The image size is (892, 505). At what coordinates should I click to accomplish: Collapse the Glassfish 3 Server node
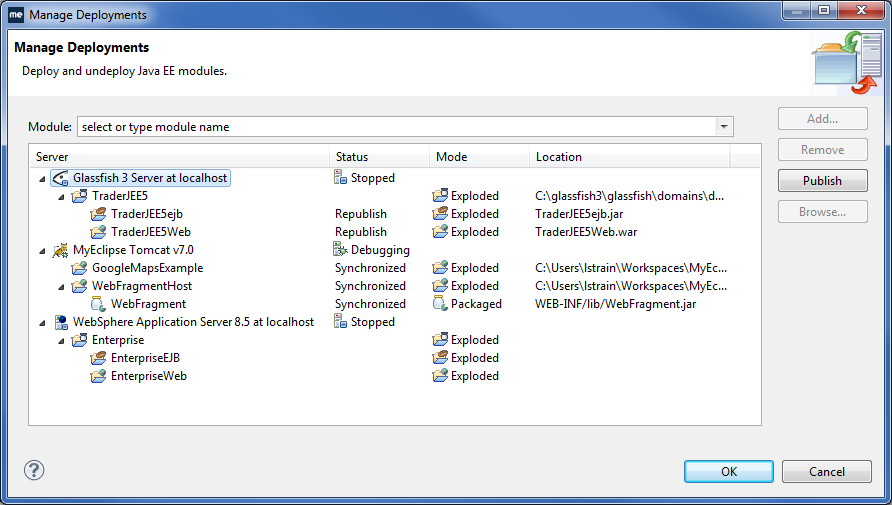pos(42,178)
